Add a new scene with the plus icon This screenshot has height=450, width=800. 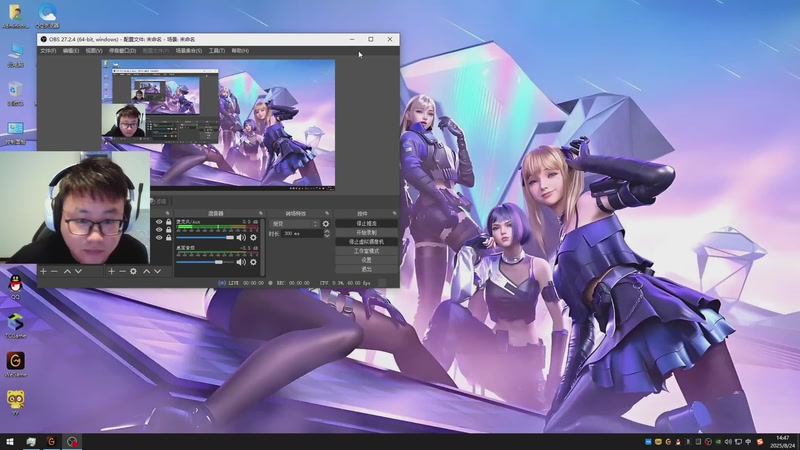pyautogui.click(x=43, y=271)
